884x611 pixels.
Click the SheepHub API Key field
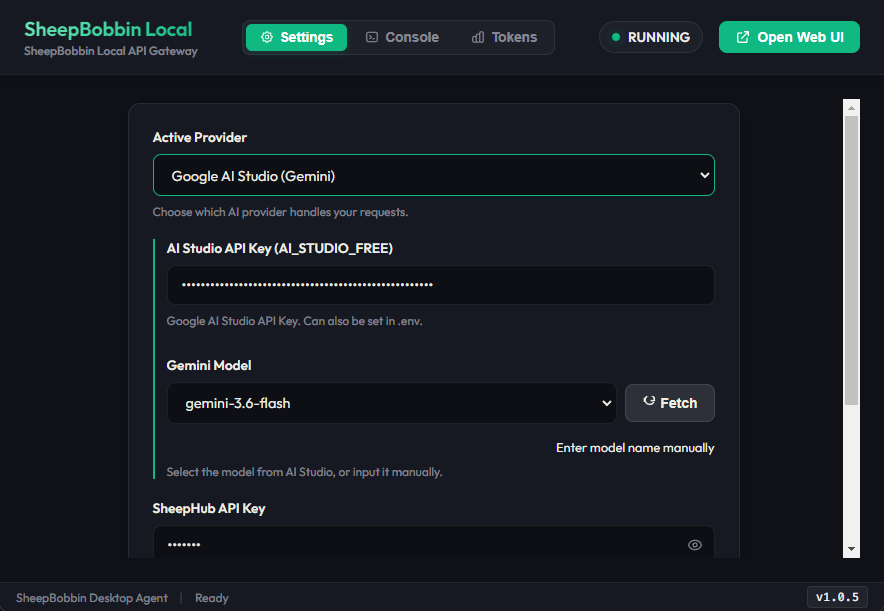coord(434,544)
